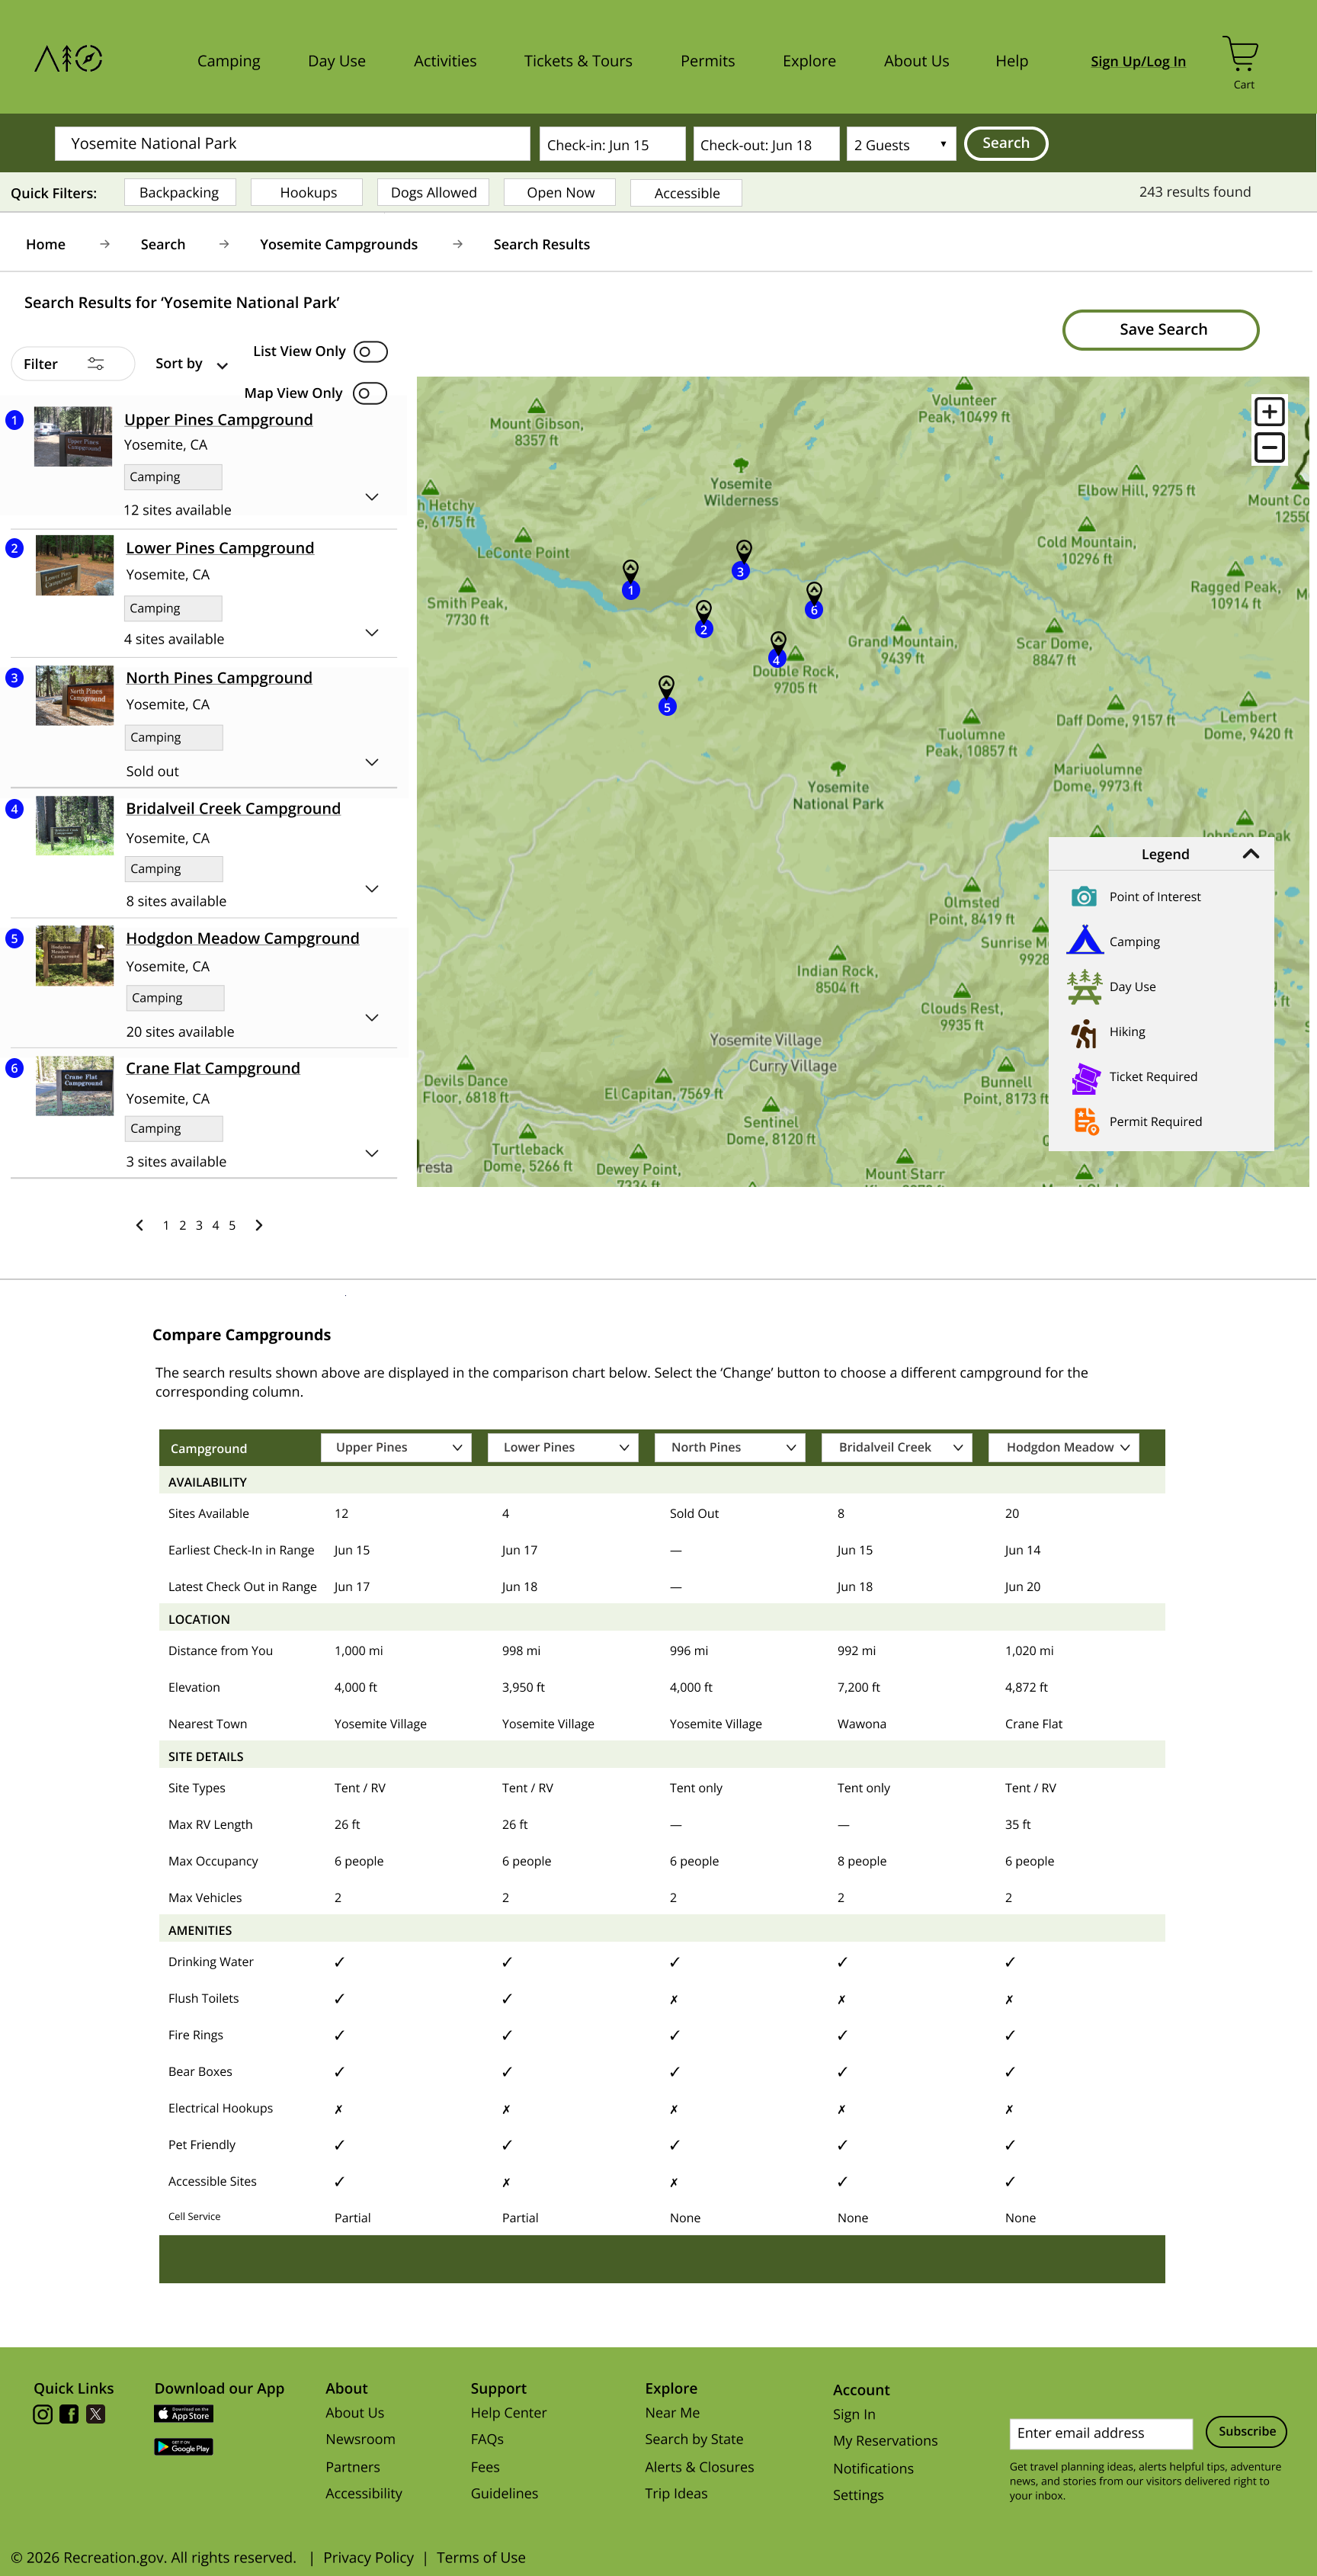Viewport: 1317px width, 2576px height.
Task: Click map pin number 3
Action: tap(741, 560)
